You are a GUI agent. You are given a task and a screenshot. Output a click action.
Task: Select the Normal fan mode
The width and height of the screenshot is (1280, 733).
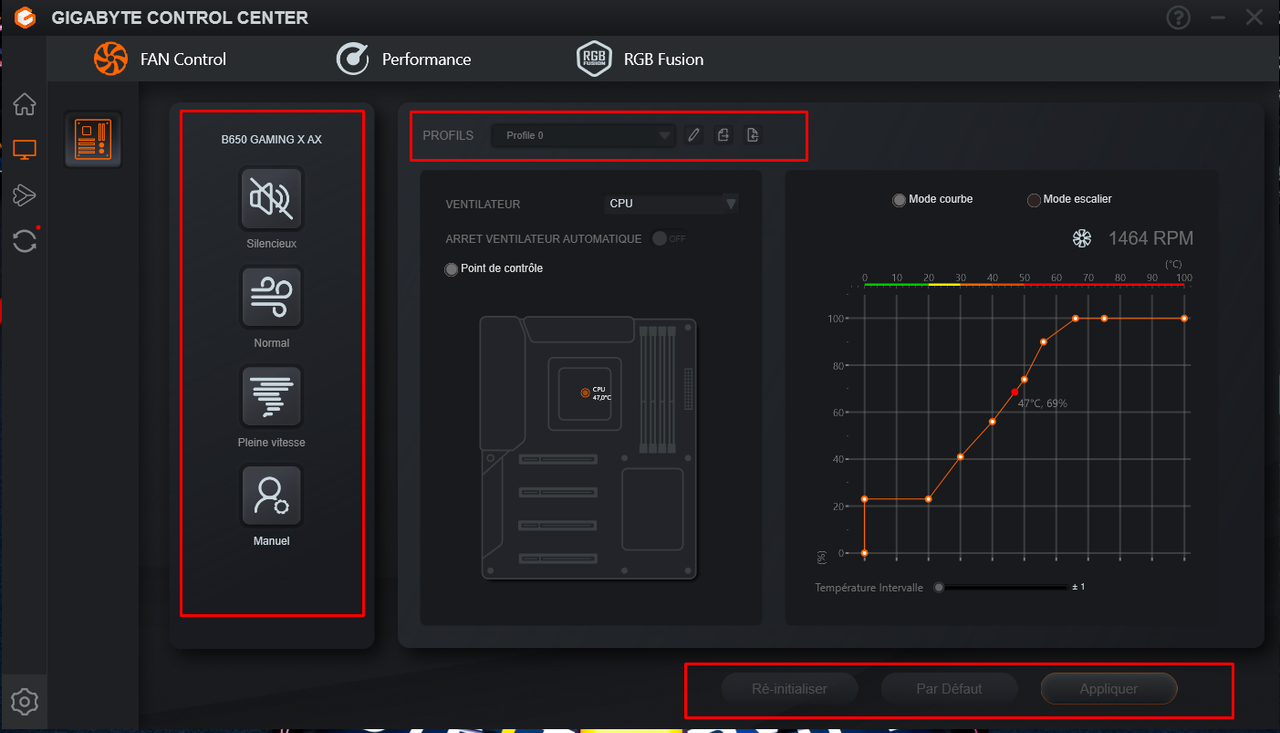[x=271, y=296]
